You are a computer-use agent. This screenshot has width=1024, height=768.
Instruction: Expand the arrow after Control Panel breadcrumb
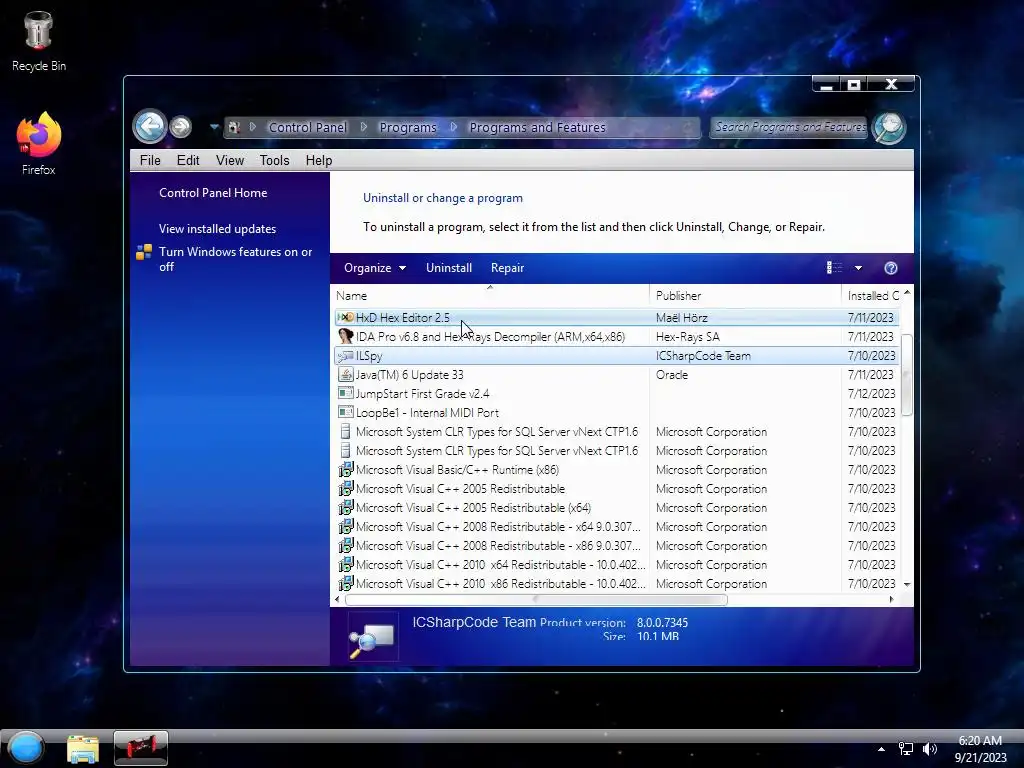364,127
